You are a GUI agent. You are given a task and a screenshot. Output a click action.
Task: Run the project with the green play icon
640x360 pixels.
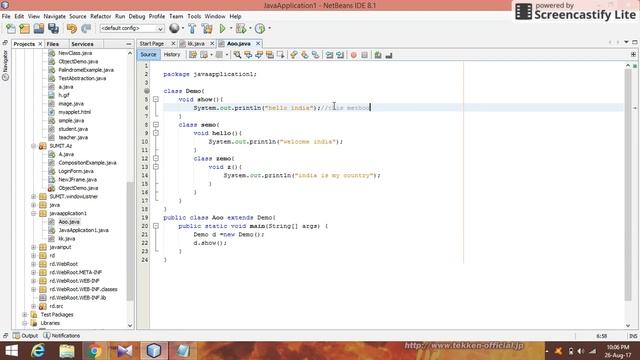[x=222, y=29]
